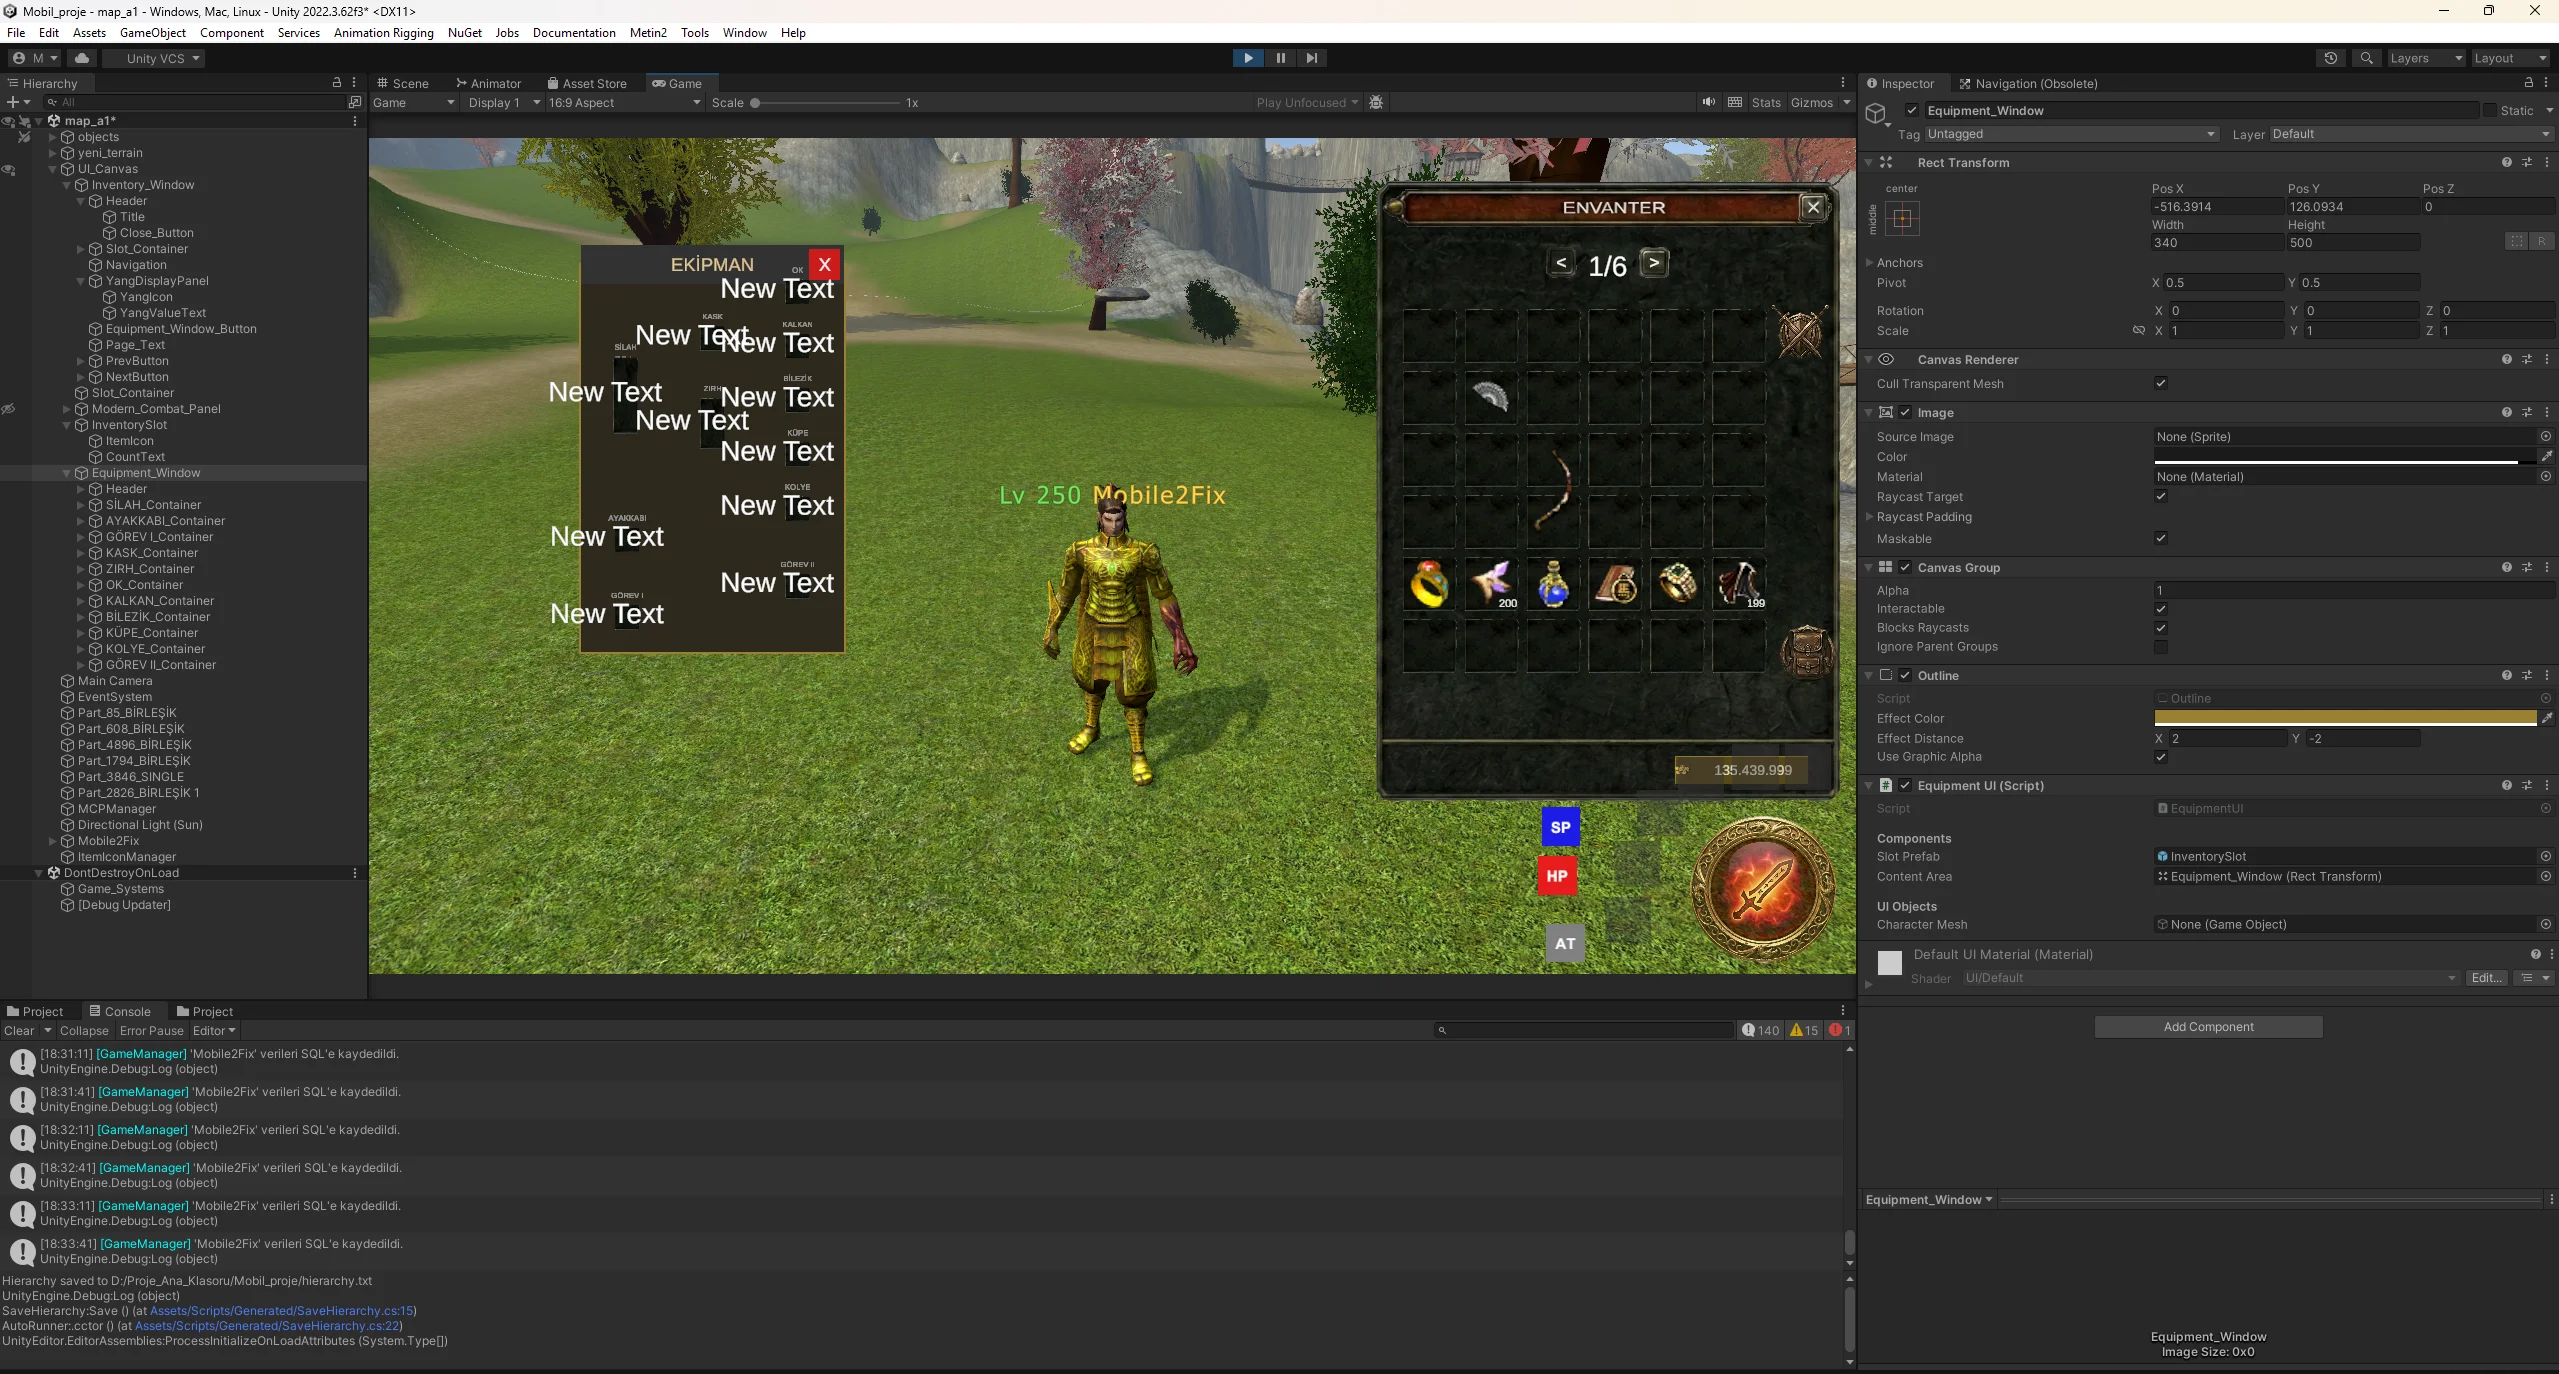Click the blue potion item in inventory

[x=1553, y=584]
